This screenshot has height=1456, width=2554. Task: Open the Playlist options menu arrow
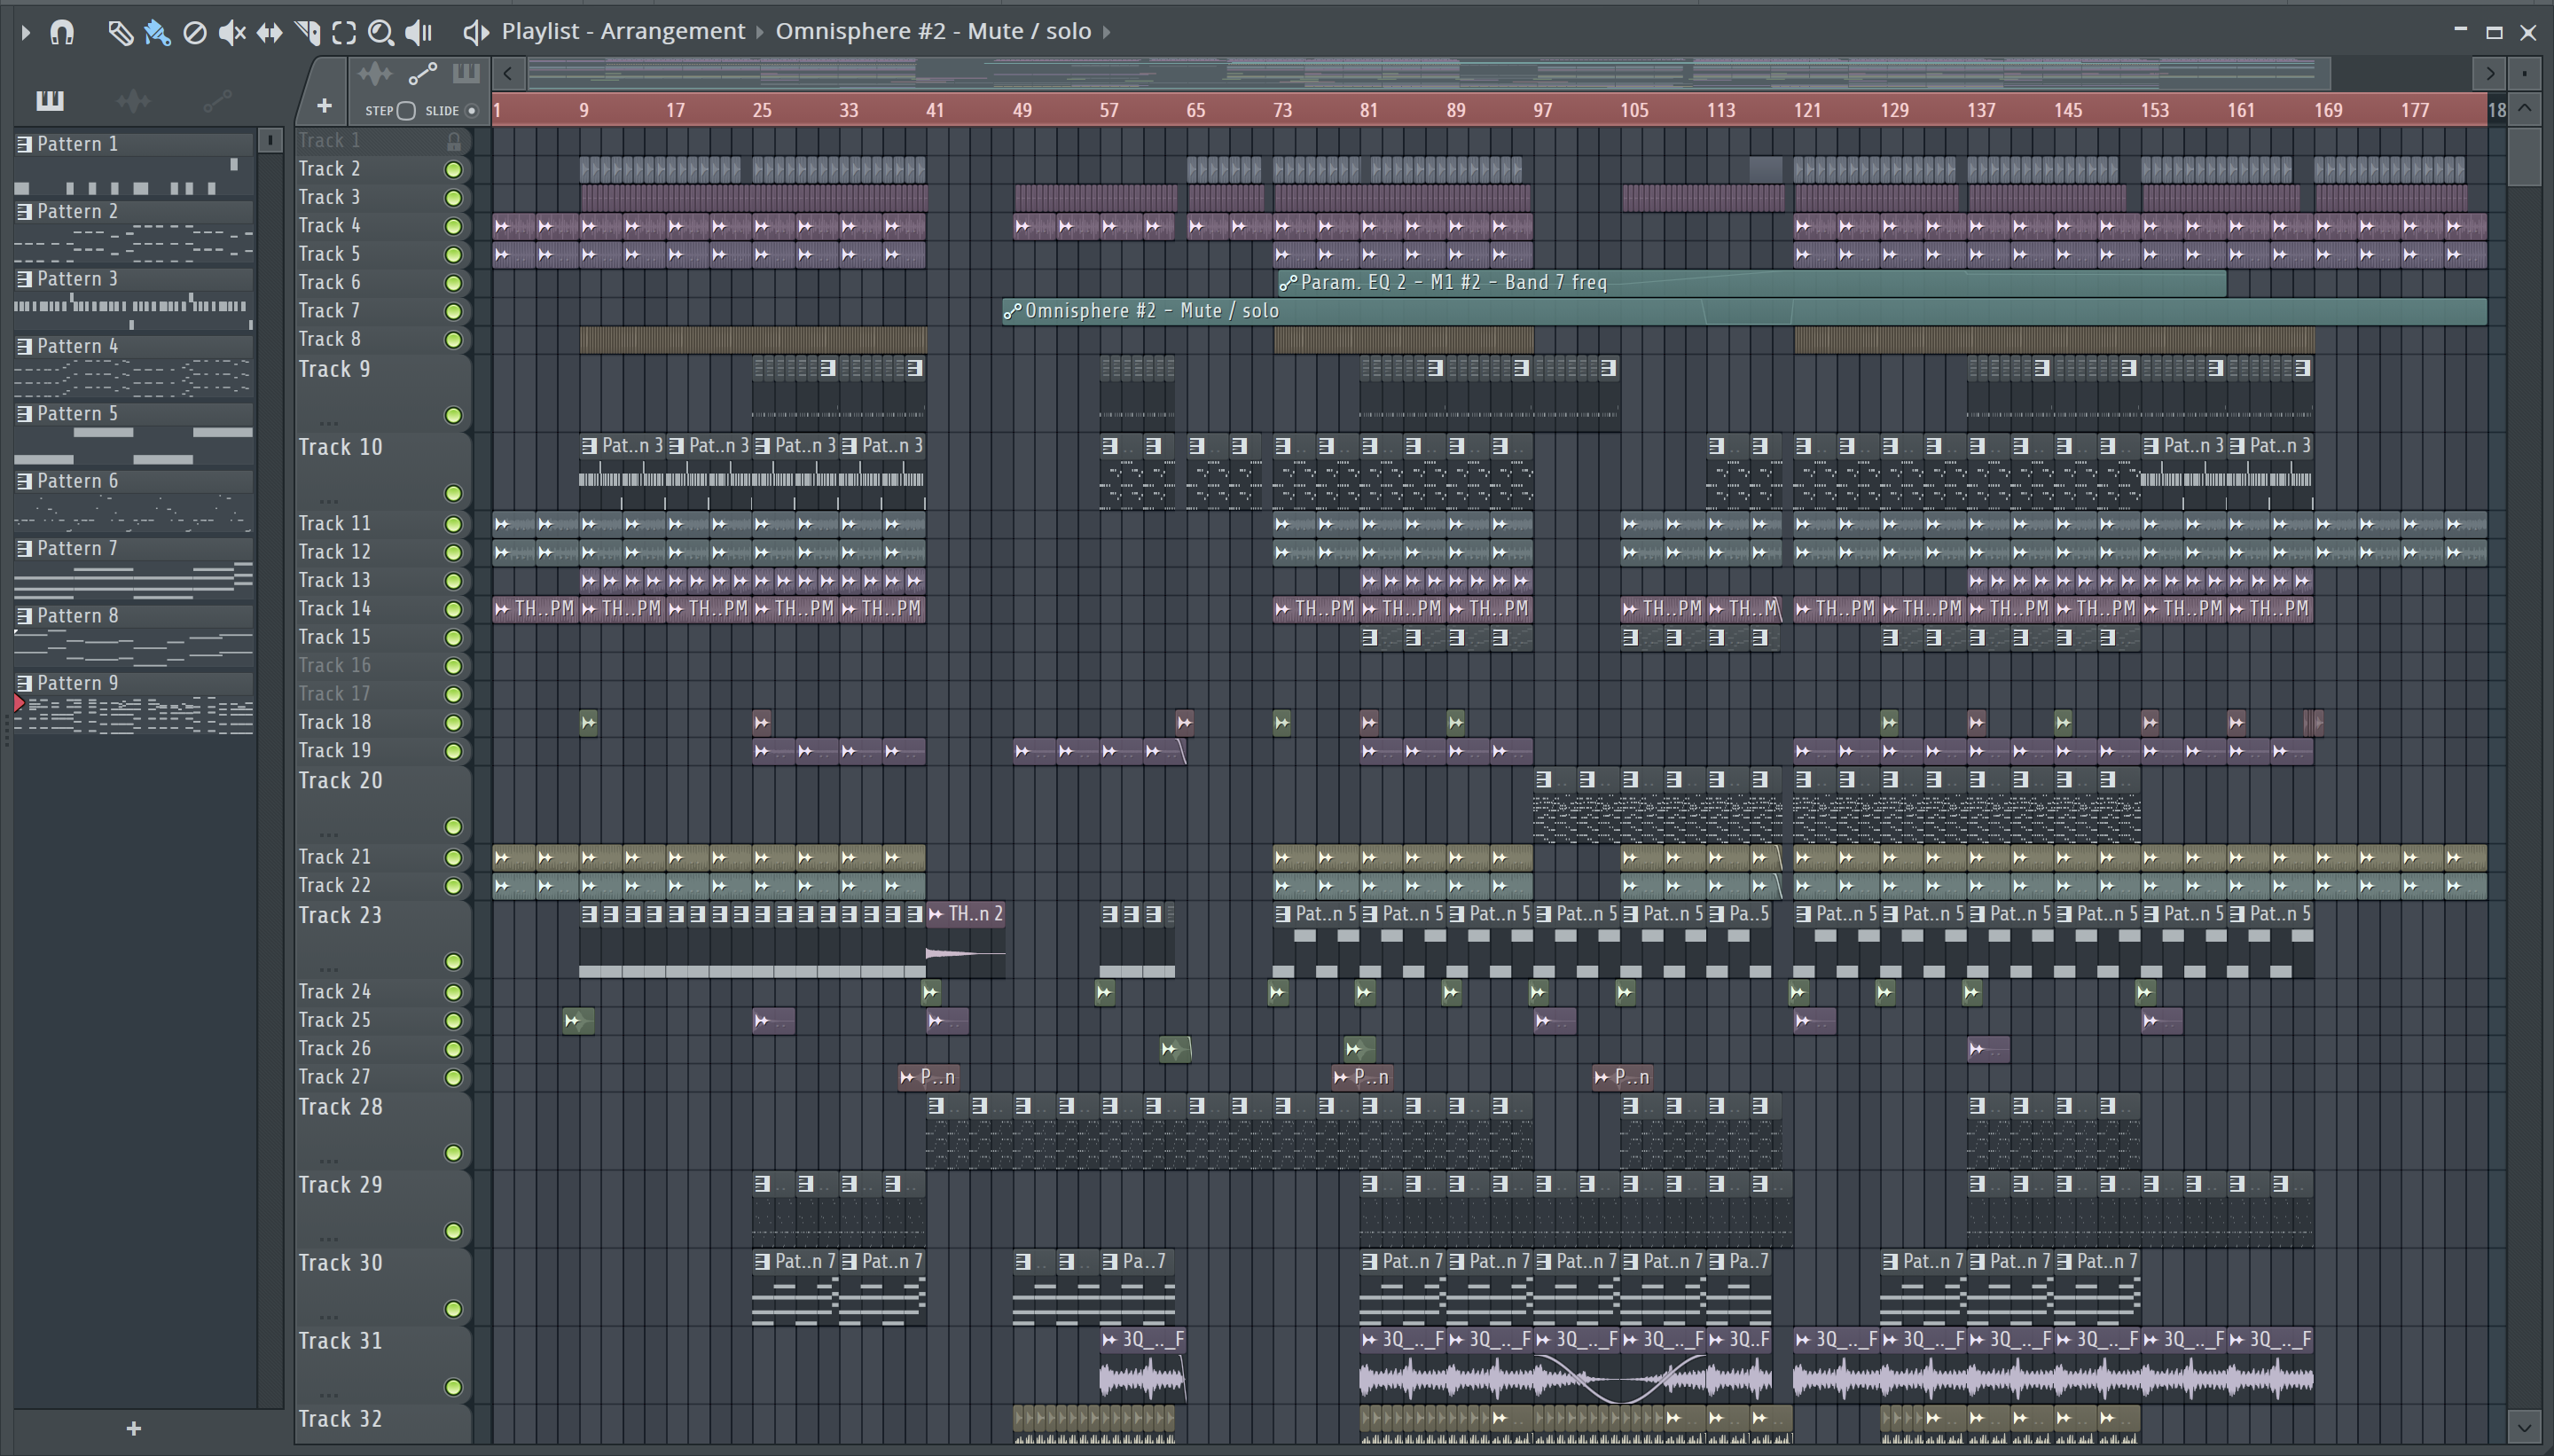click(26, 32)
